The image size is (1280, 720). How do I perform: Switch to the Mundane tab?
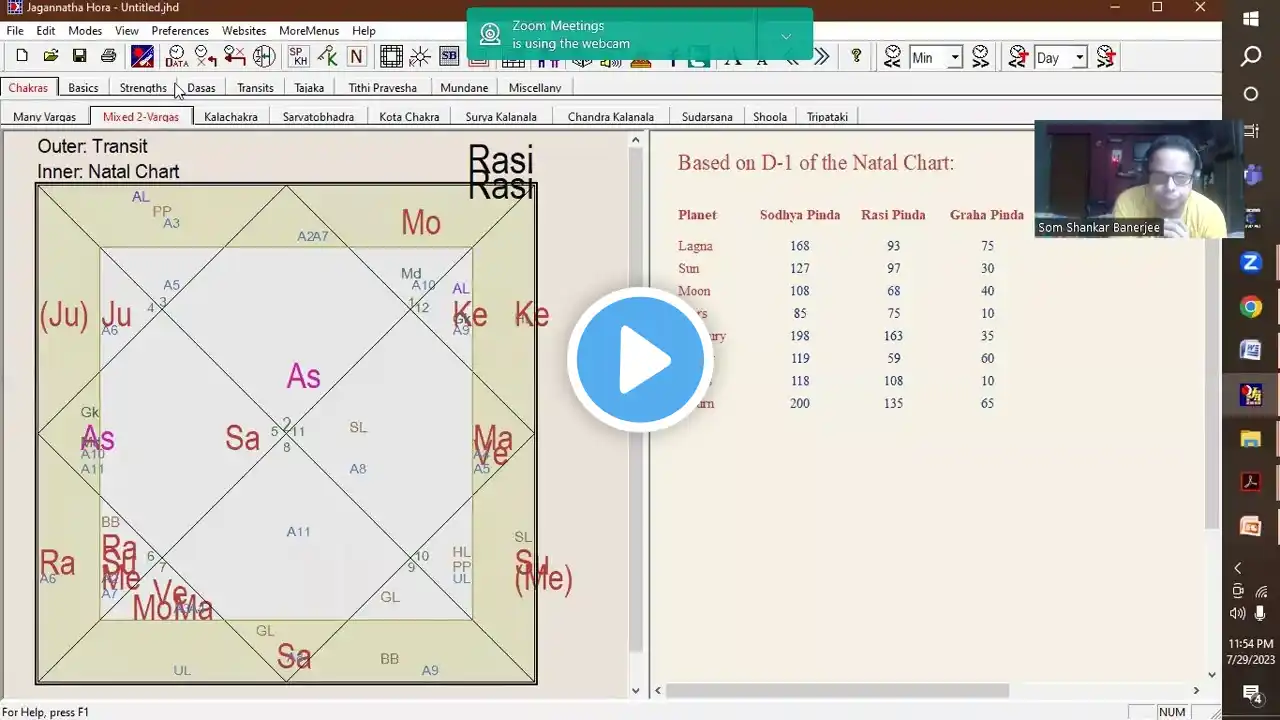pos(464,88)
